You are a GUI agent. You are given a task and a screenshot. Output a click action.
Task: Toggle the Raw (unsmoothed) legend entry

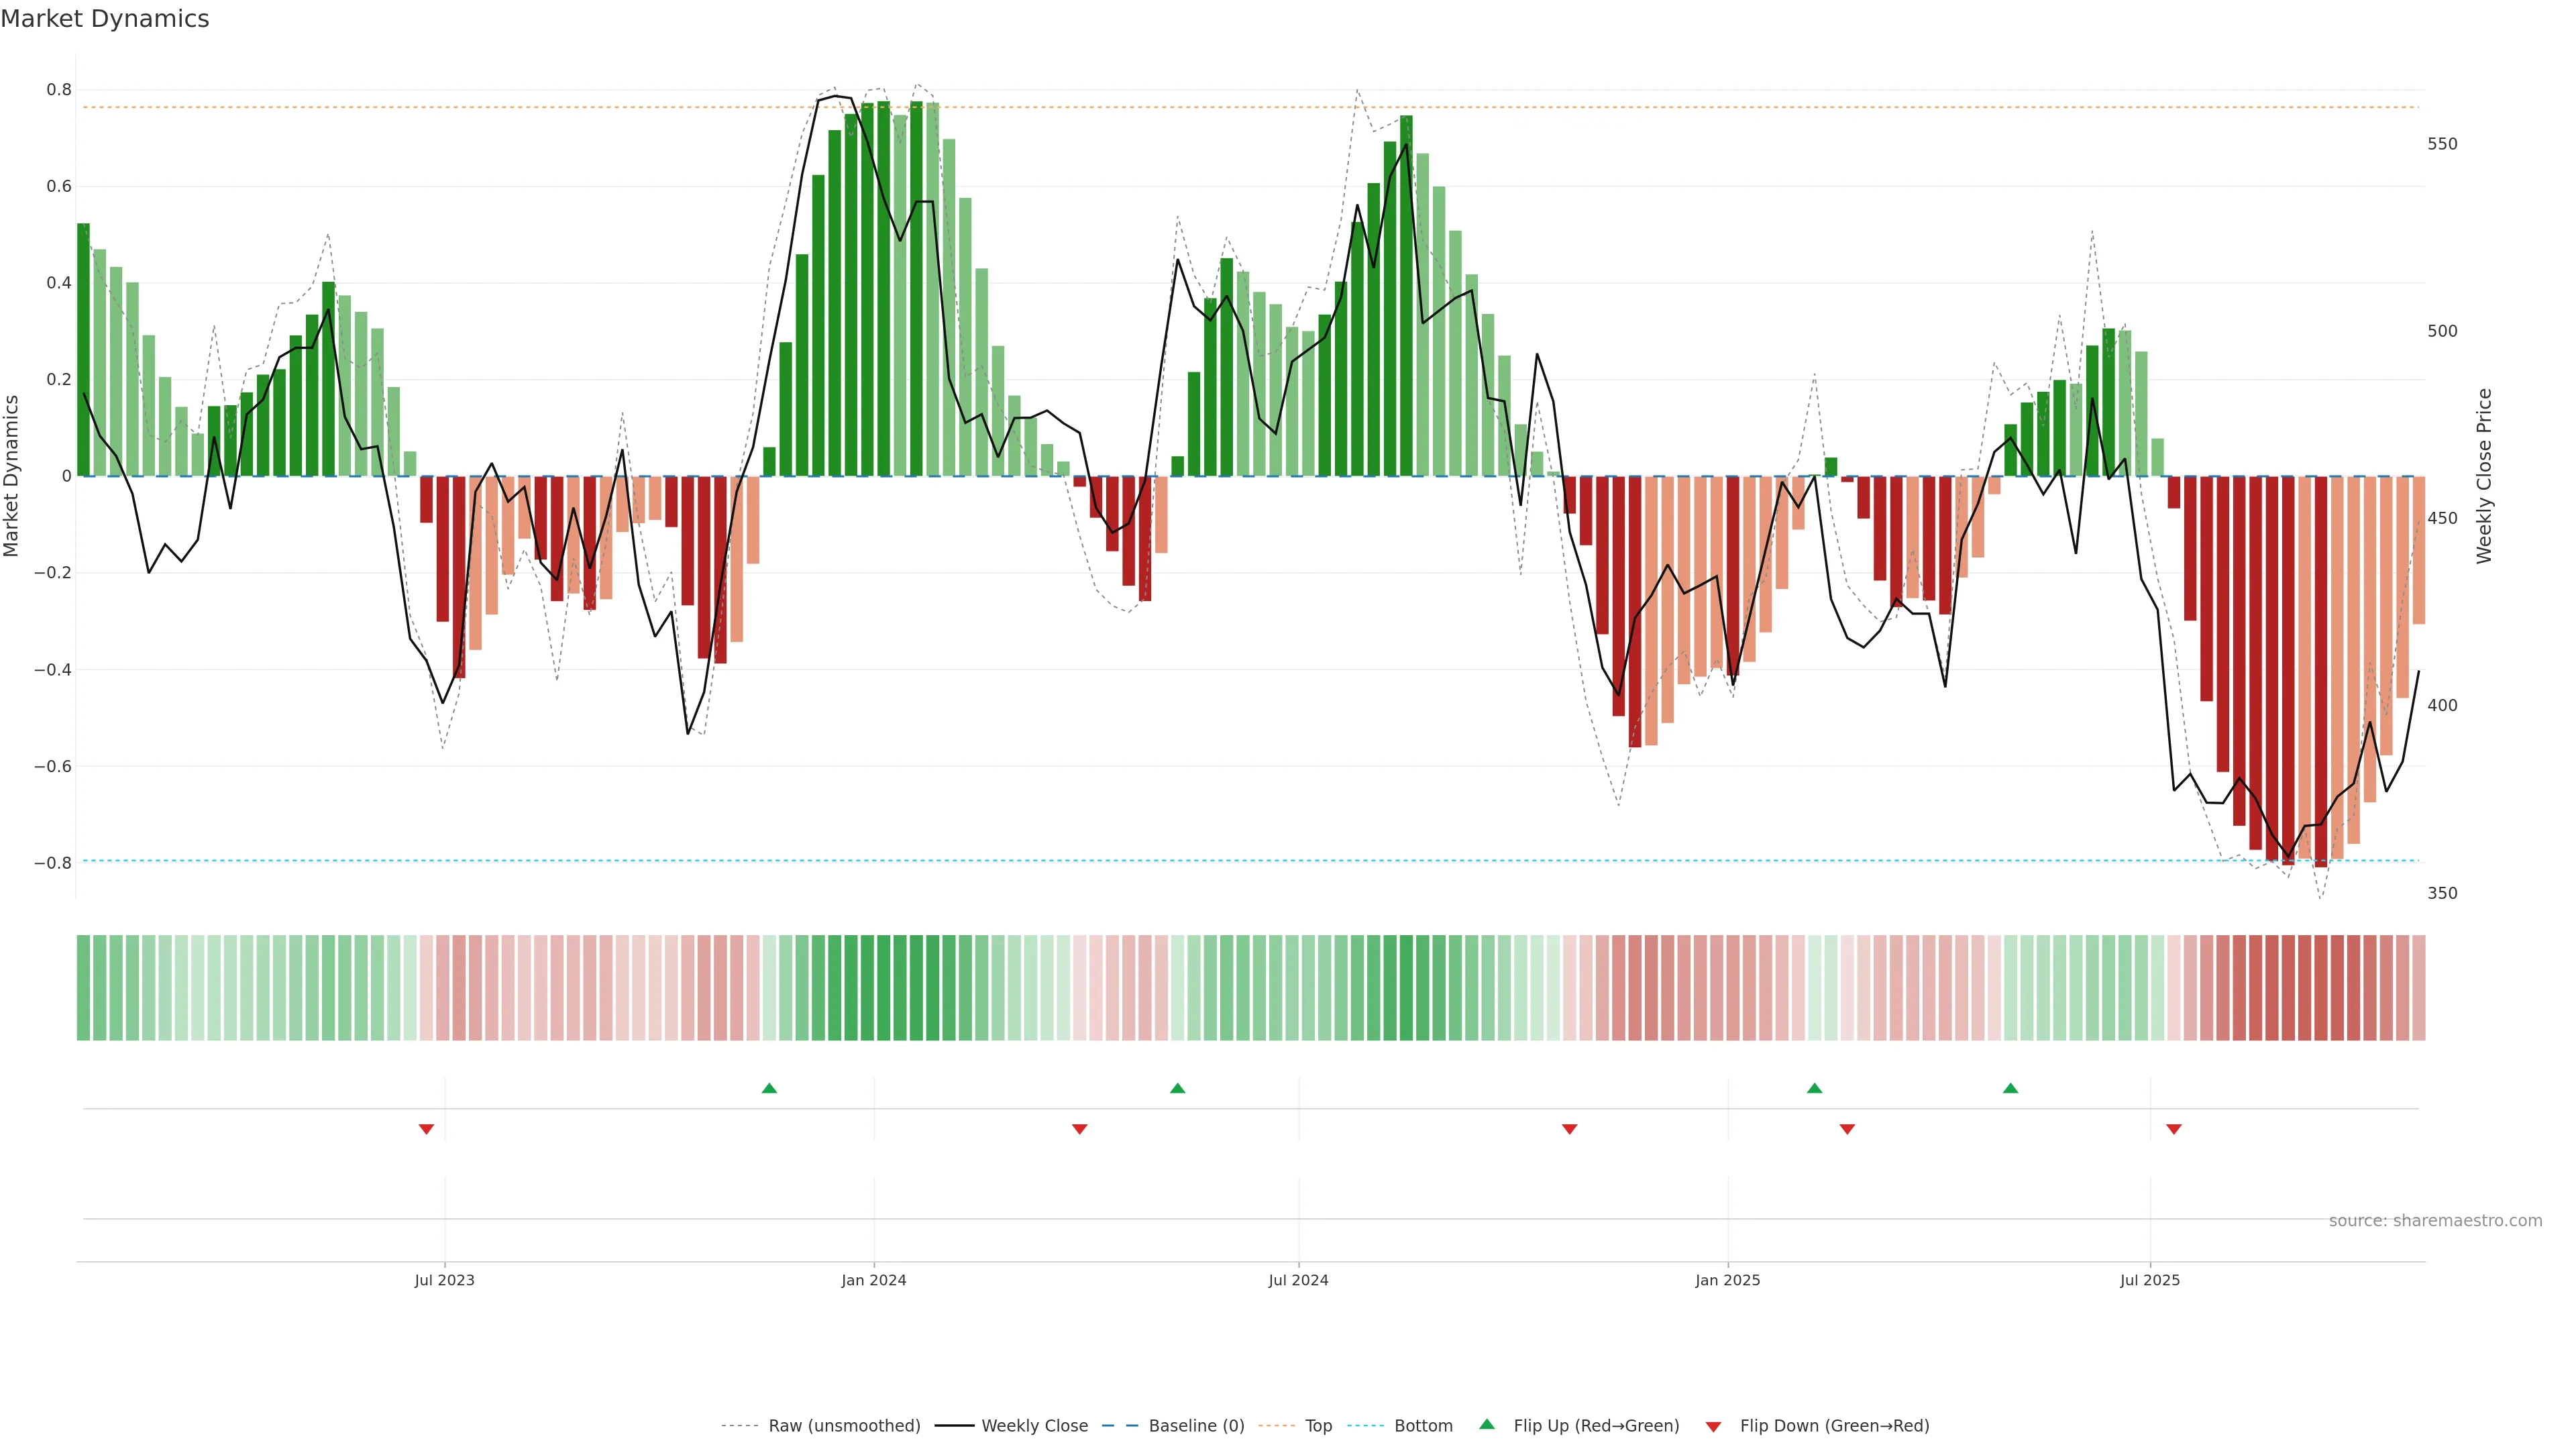click(x=843, y=1425)
